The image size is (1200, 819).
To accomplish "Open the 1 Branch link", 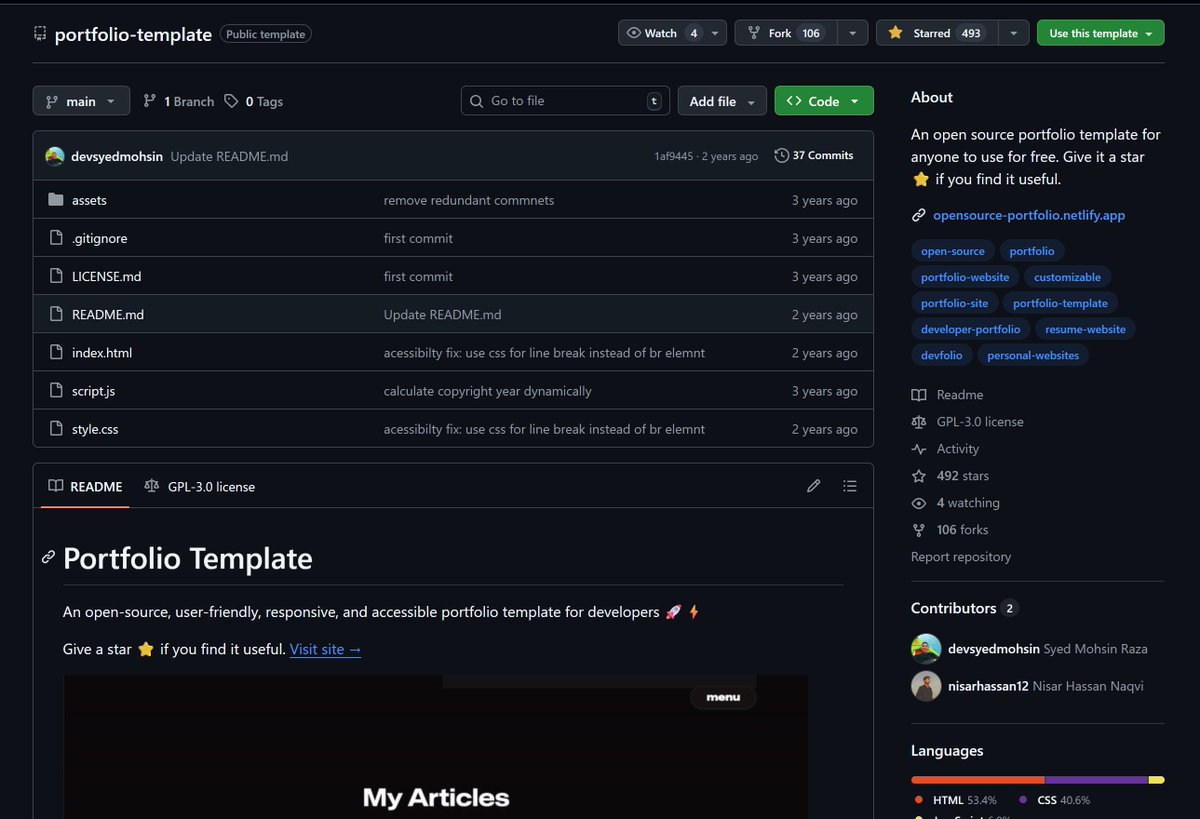I will [x=179, y=101].
